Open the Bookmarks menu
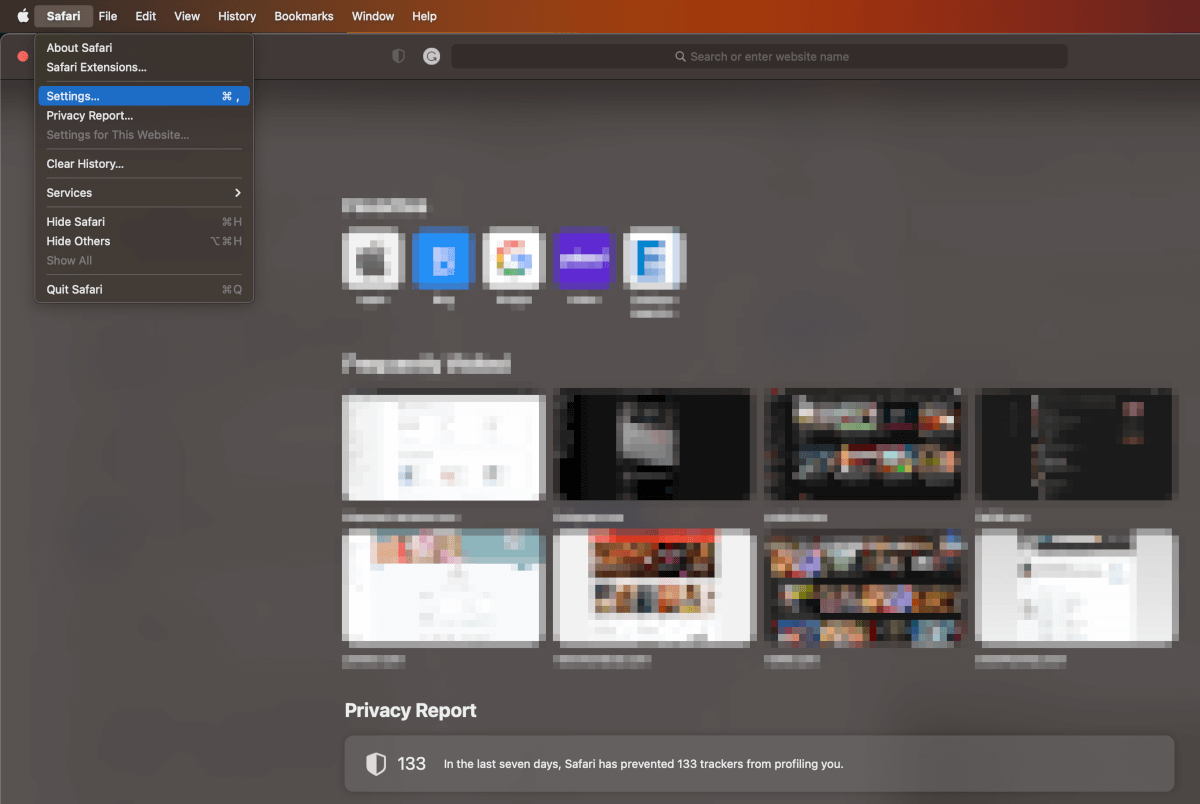The width and height of the screenshot is (1200, 804). pyautogui.click(x=304, y=16)
